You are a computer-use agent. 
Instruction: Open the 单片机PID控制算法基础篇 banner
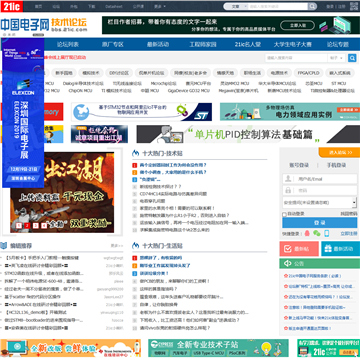(x=248, y=134)
